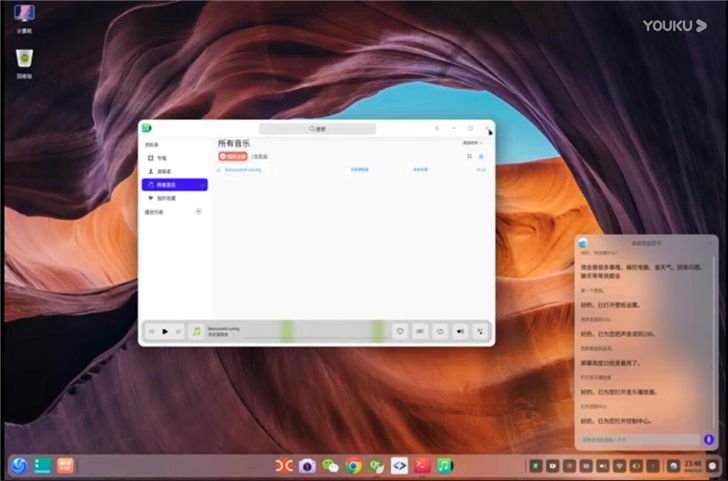Toggle the repeat playback mode icon
728x481 pixels.
click(x=439, y=331)
